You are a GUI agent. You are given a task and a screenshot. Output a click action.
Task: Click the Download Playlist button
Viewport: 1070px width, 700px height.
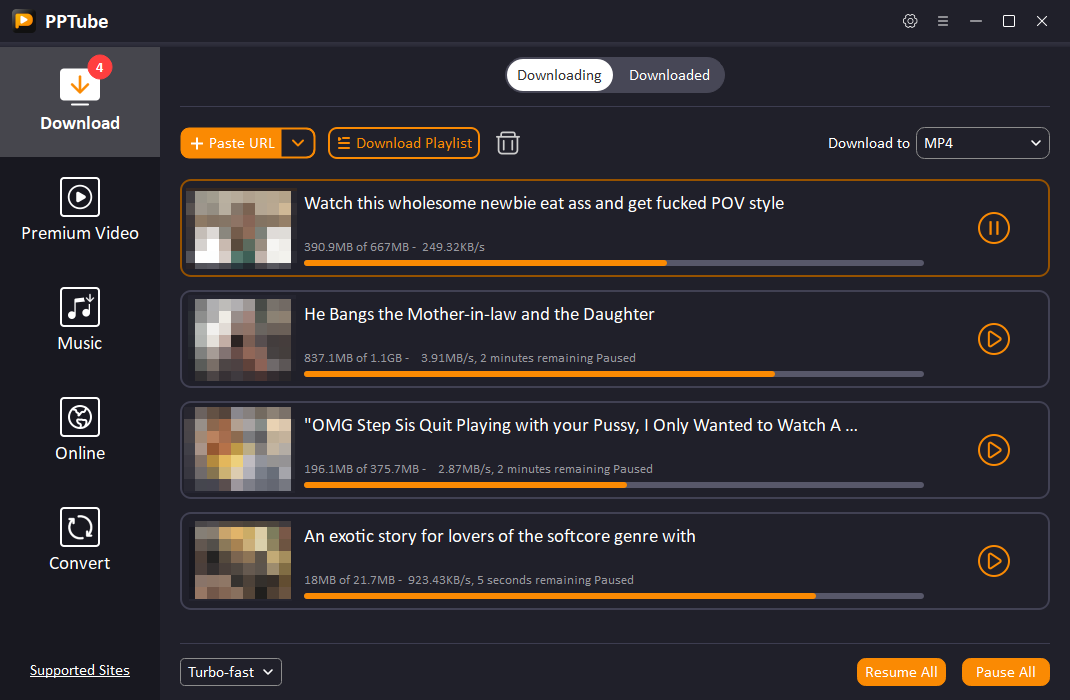click(x=403, y=143)
